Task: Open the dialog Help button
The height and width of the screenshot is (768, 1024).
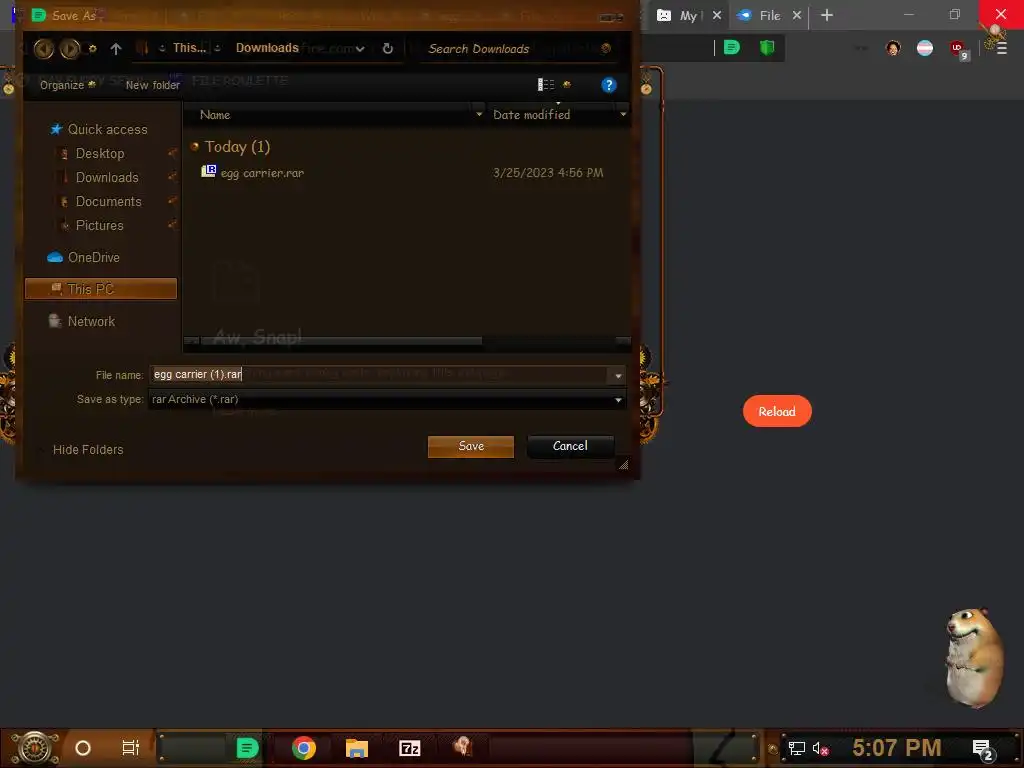Action: pos(608,85)
